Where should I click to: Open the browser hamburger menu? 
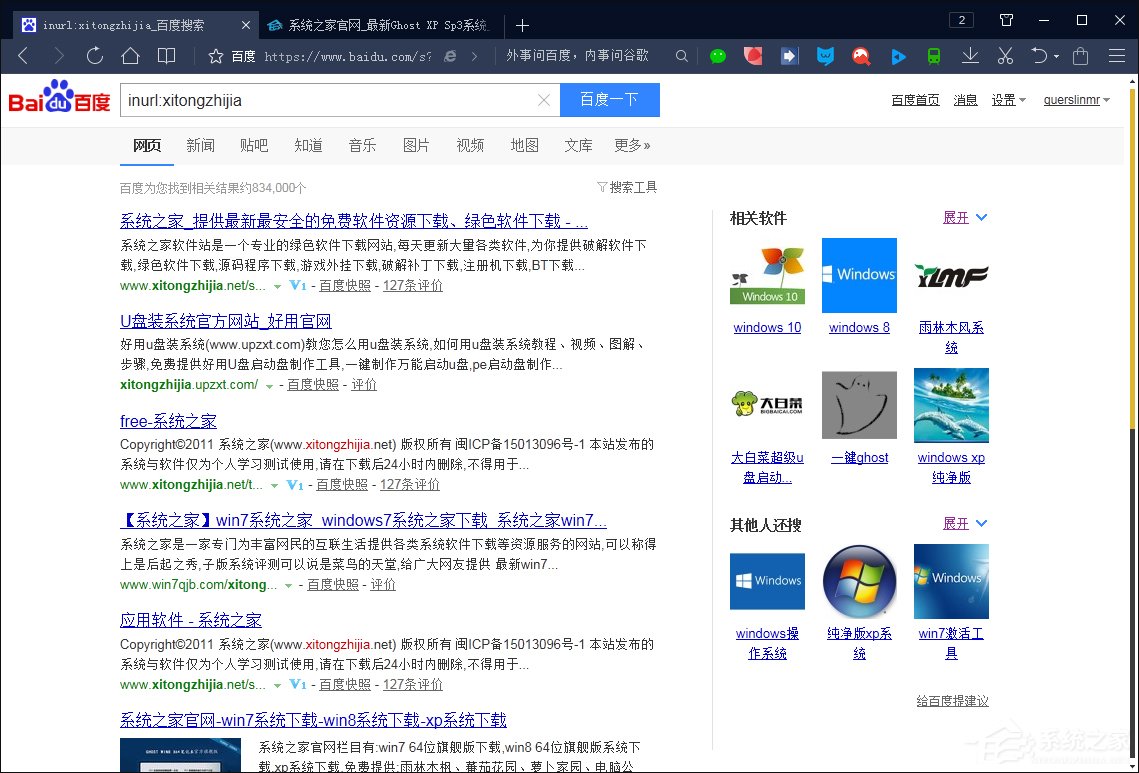click(x=1117, y=56)
